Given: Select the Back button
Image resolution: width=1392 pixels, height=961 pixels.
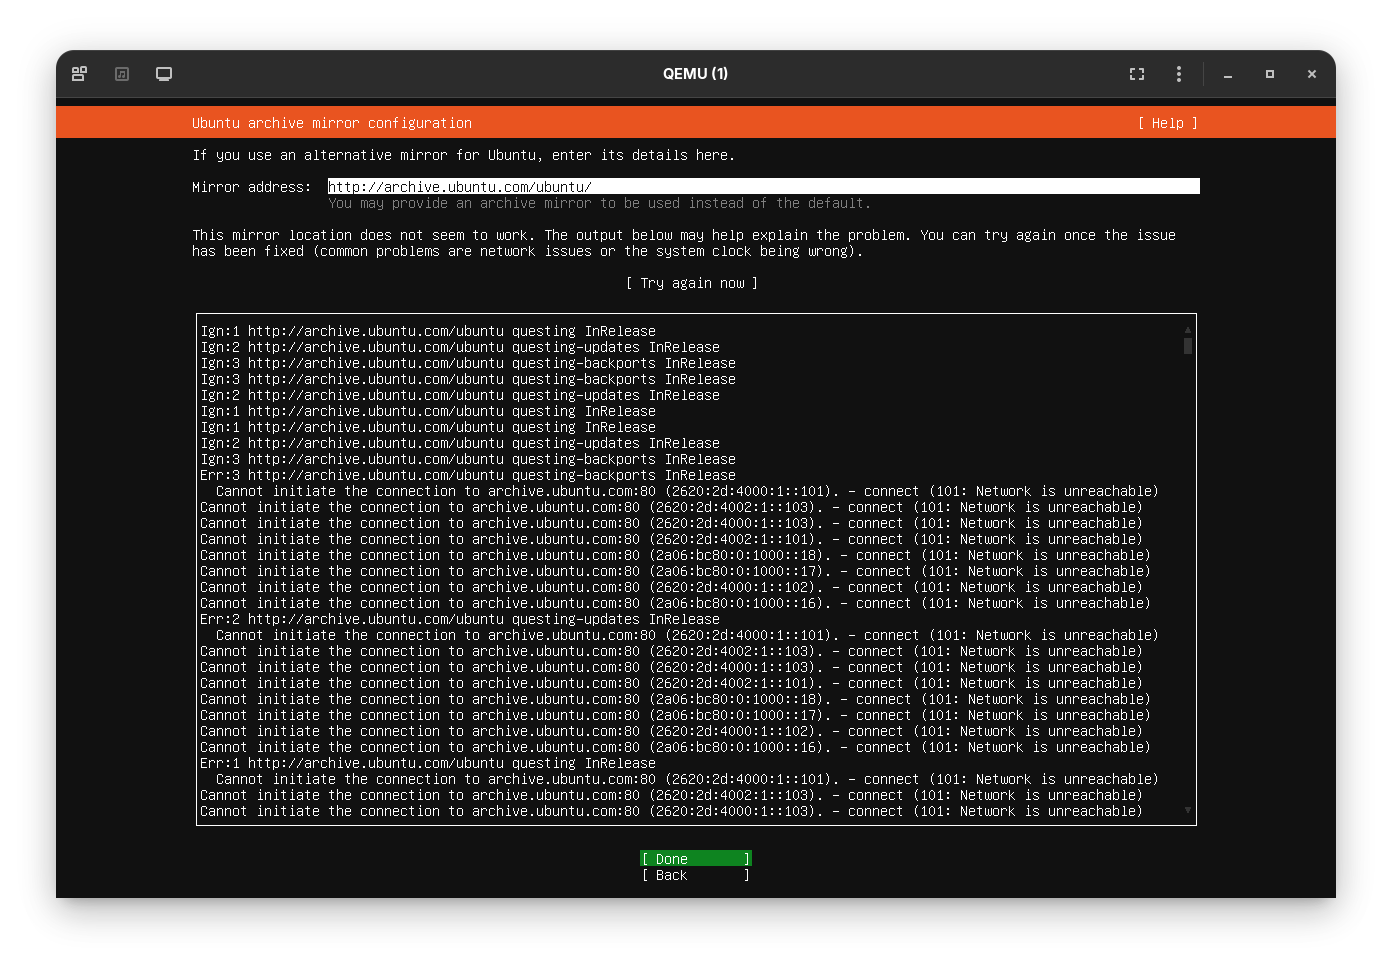Looking at the screenshot, I should tap(695, 875).
